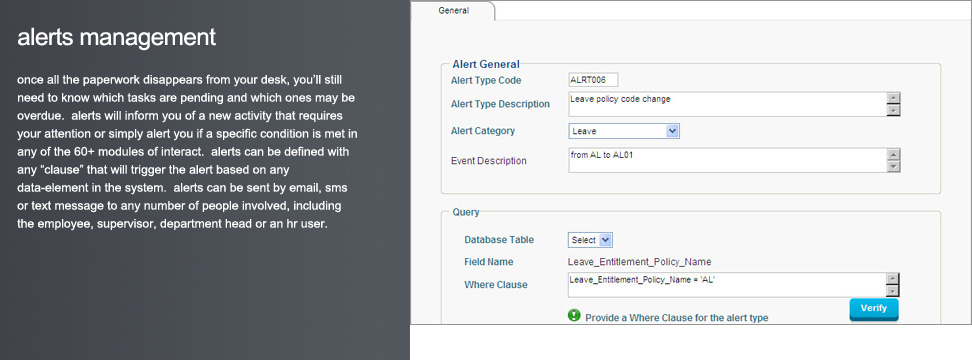Image resolution: width=972 pixels, height=360 pixels.
Task: Click into the Event Description text area
Action: (728, 160)
